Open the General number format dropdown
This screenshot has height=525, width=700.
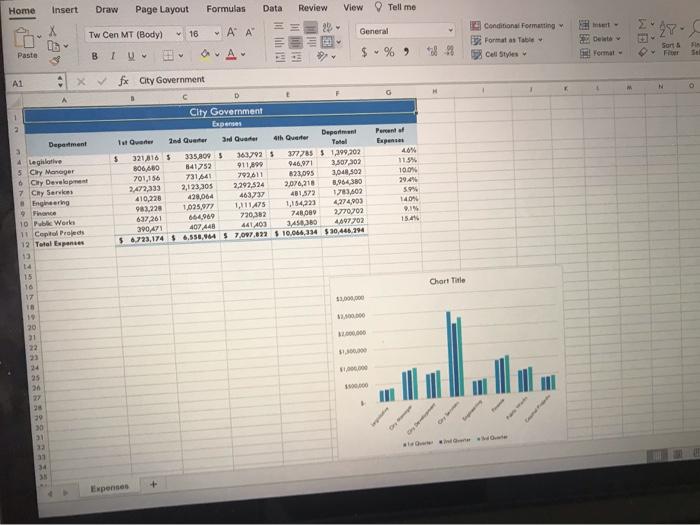click(450, 30)
